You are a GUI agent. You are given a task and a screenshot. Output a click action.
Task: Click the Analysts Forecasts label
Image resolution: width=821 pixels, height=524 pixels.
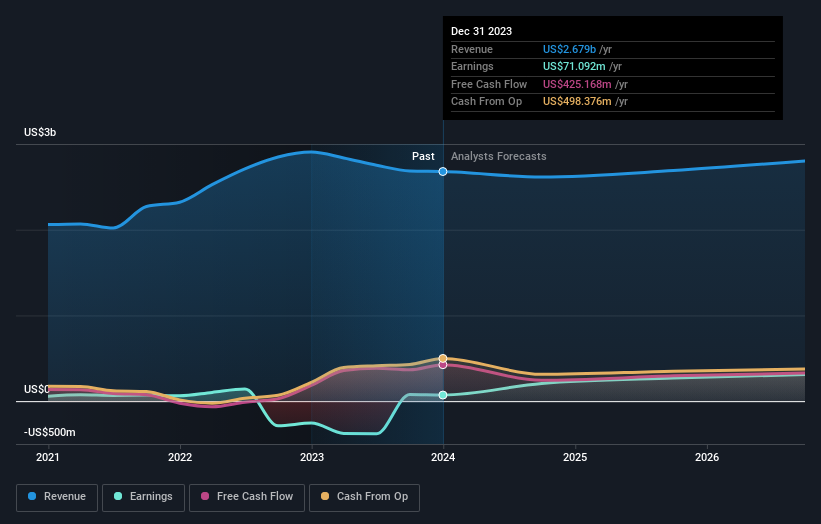click(498, 157)
